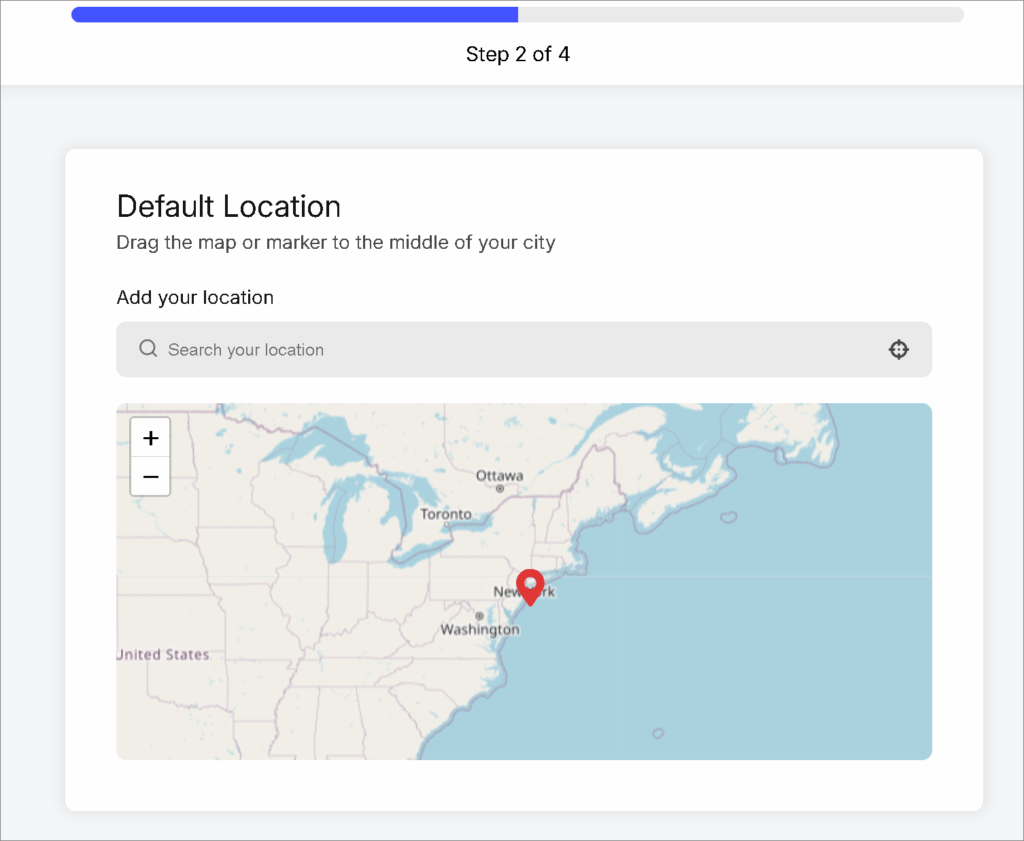Select Ottawa on the map
This screenshot has width=1024, height=841.
pyautogui.click(x=500, y=475)
